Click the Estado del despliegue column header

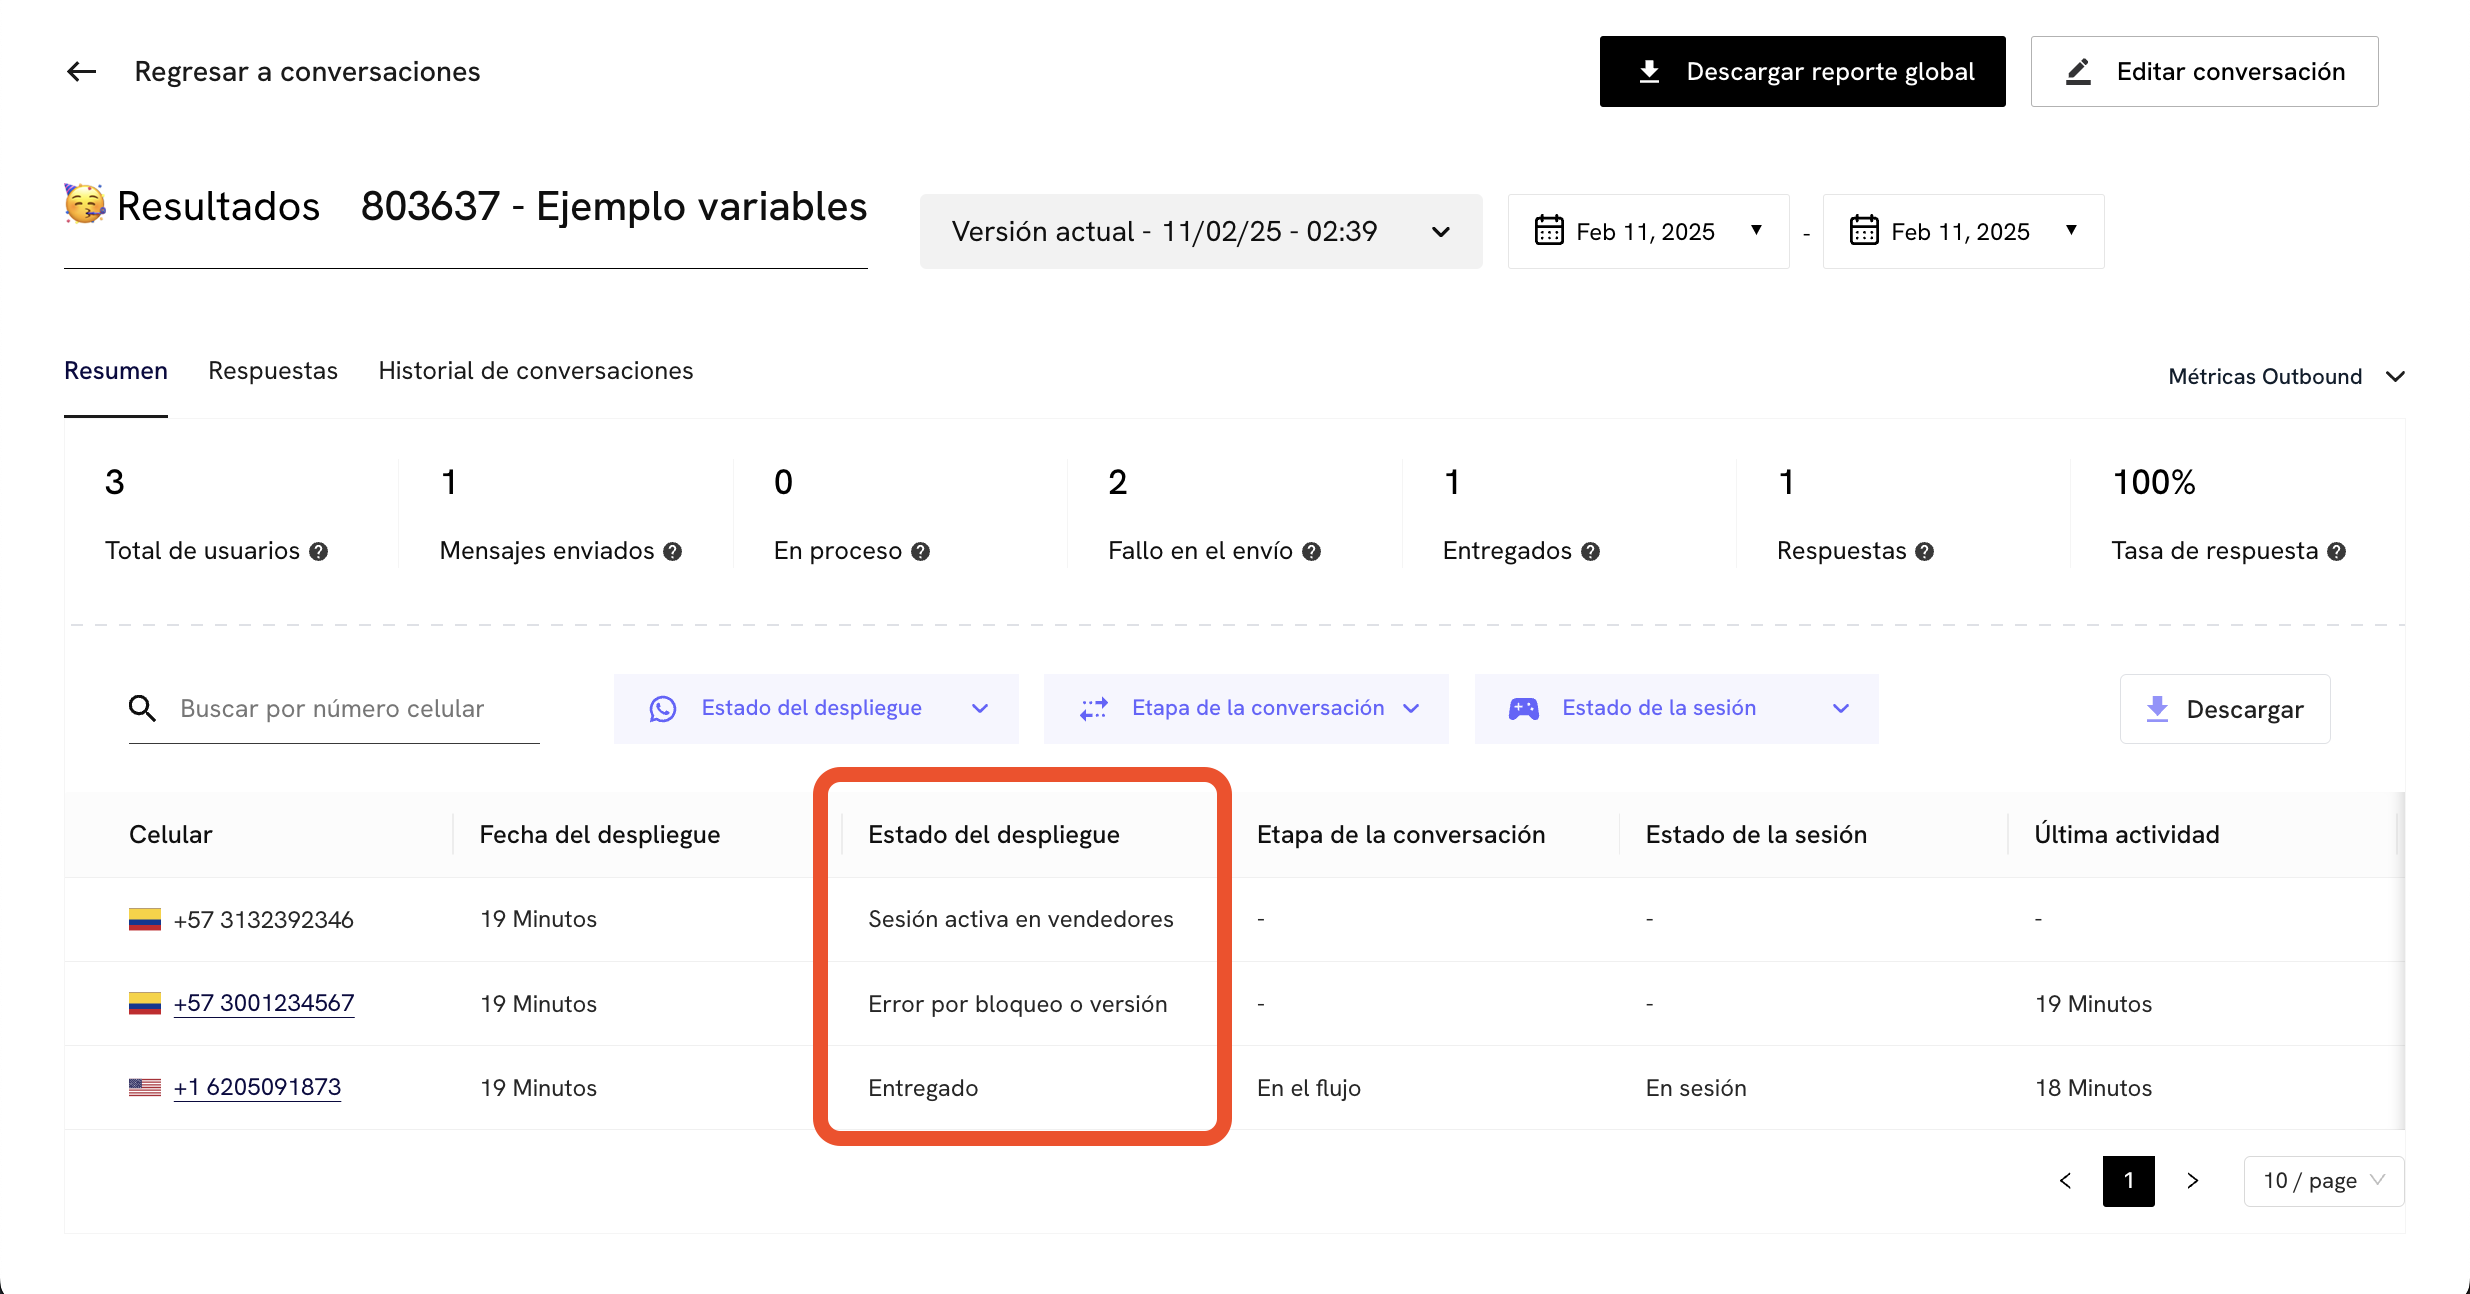pyautogui.click(x=994, y=835)
